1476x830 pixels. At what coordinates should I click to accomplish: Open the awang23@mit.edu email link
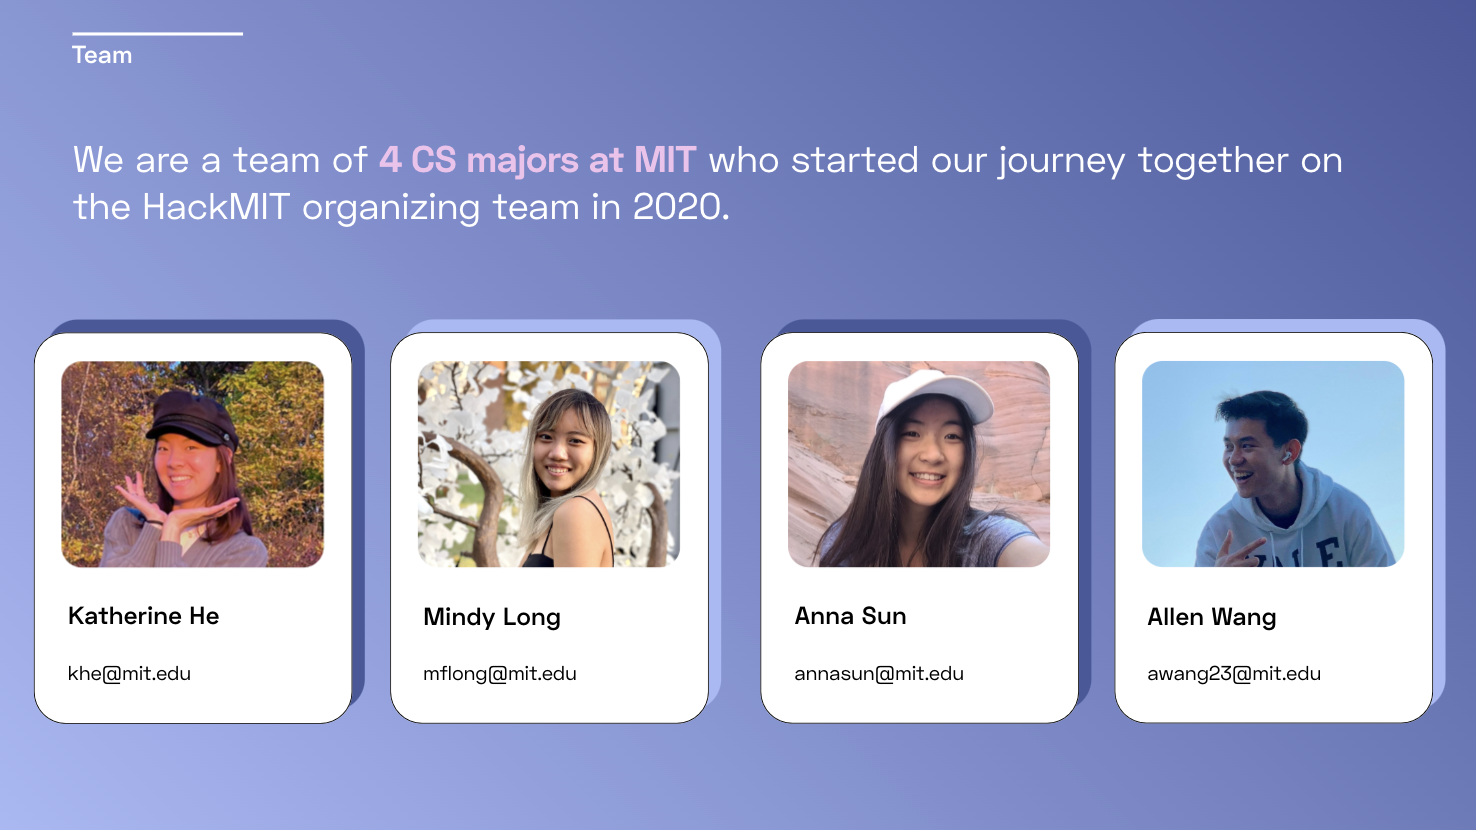1234,673
